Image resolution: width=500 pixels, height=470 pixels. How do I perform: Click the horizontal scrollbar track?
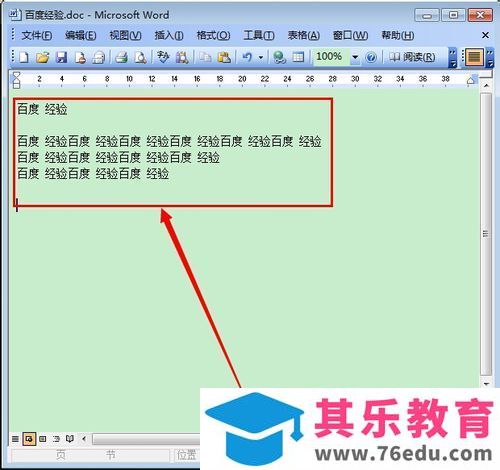pos(146,439)
